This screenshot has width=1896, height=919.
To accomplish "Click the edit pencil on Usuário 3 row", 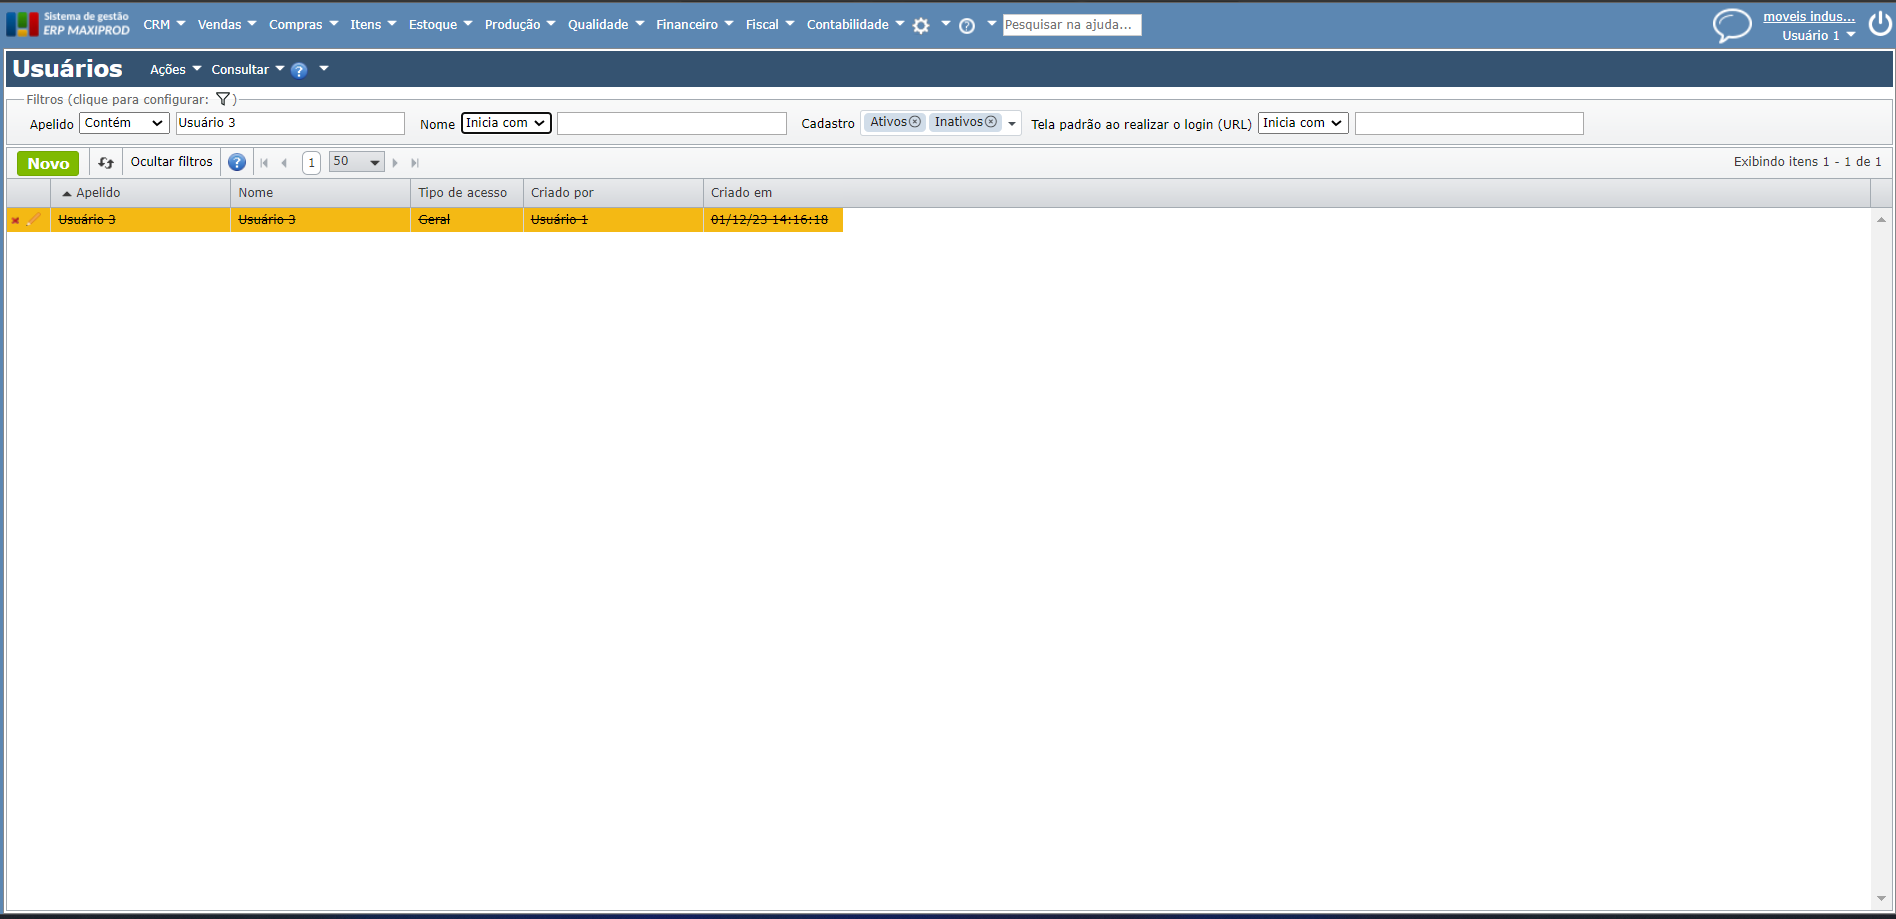I will tap(34, 219).
